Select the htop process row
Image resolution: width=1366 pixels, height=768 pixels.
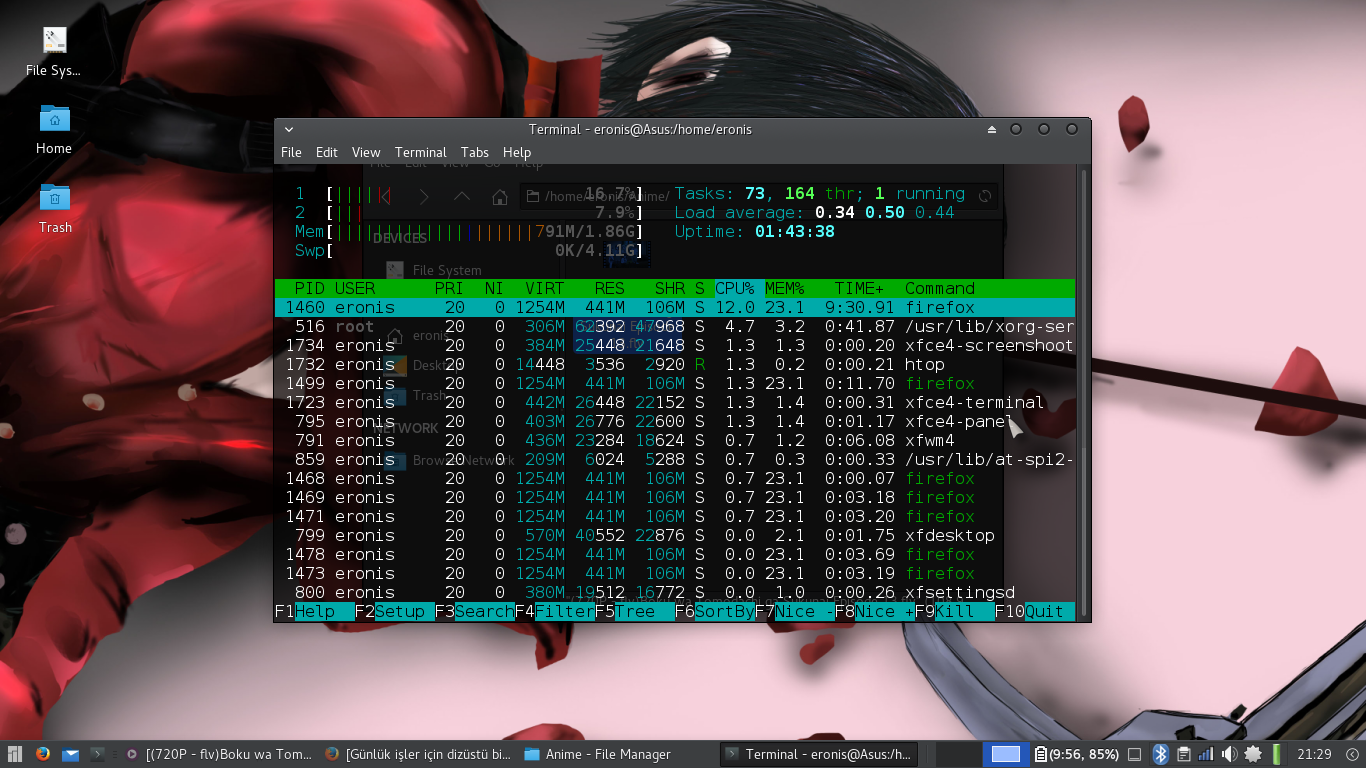tap(675, 364)
